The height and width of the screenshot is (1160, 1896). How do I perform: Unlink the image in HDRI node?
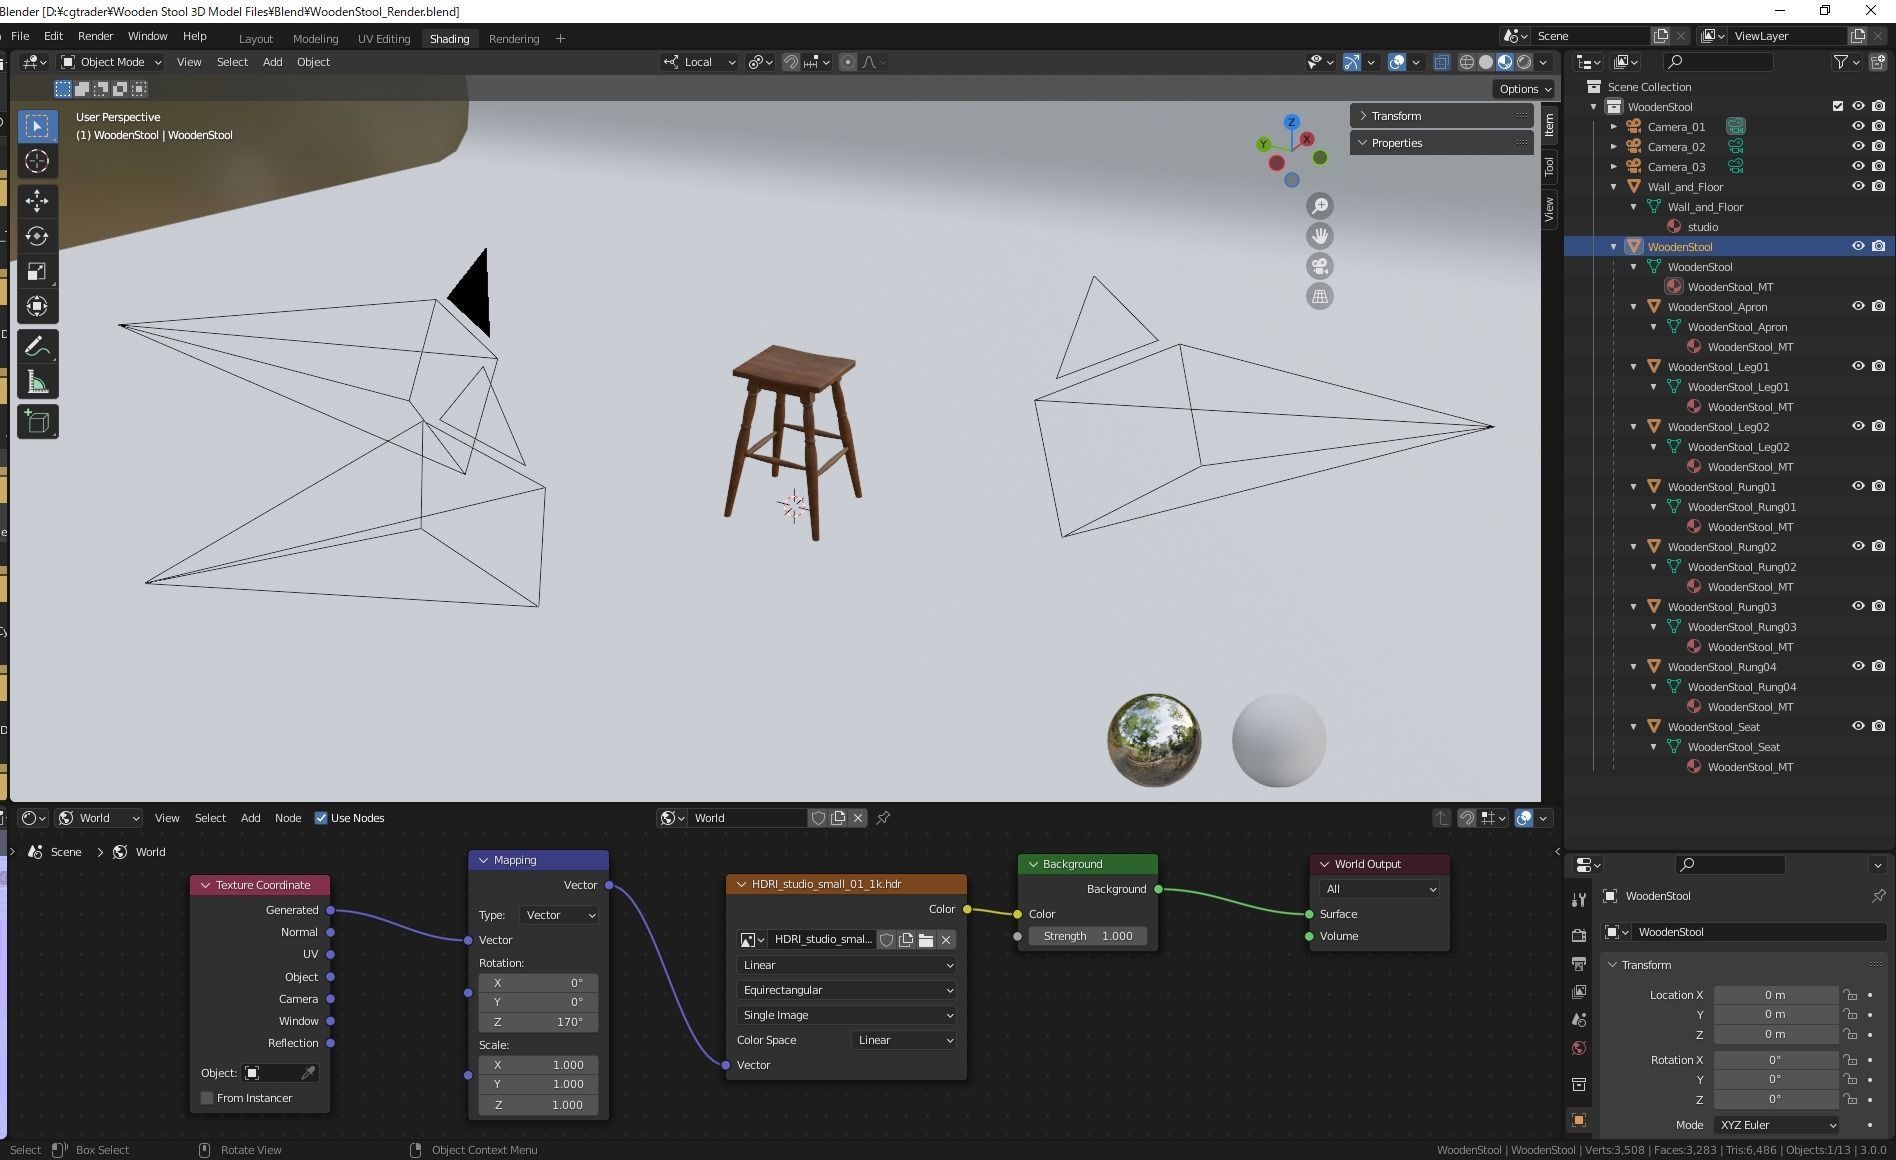(x=946, y=940)
